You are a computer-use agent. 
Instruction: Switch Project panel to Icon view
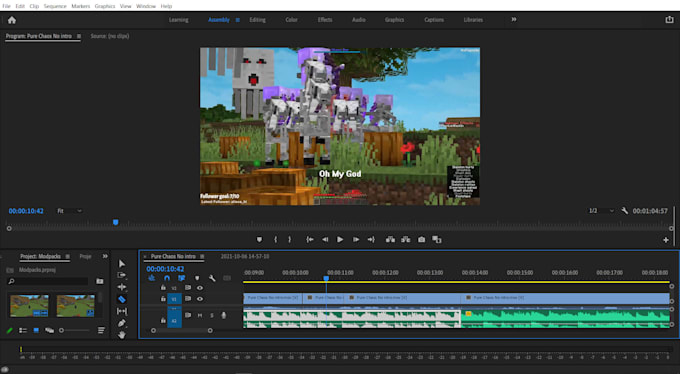[36, 331]
